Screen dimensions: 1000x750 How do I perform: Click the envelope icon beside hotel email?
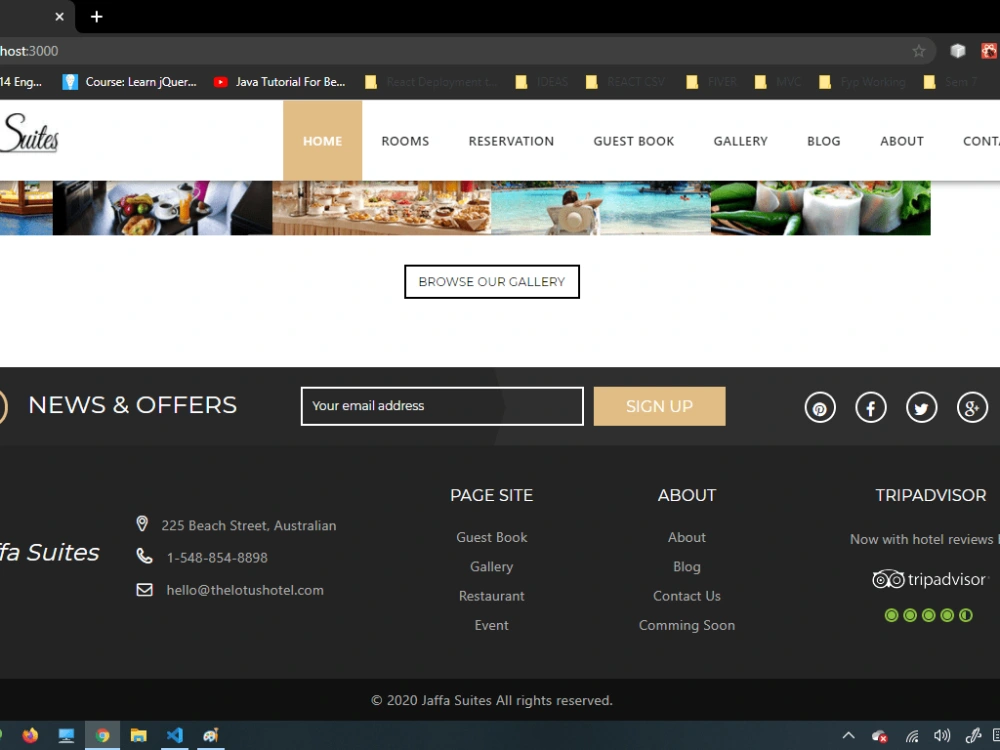145,590
